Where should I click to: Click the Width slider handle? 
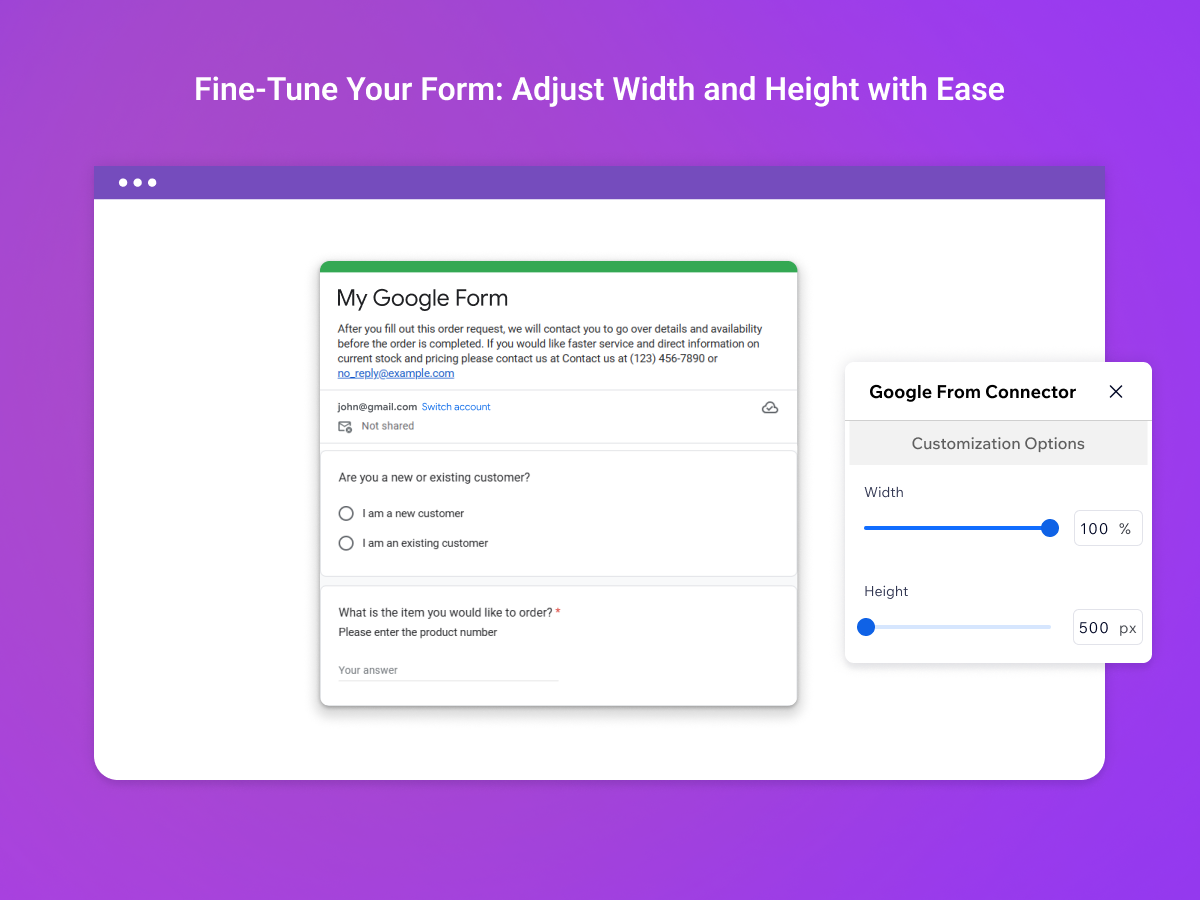point(1050,528)
